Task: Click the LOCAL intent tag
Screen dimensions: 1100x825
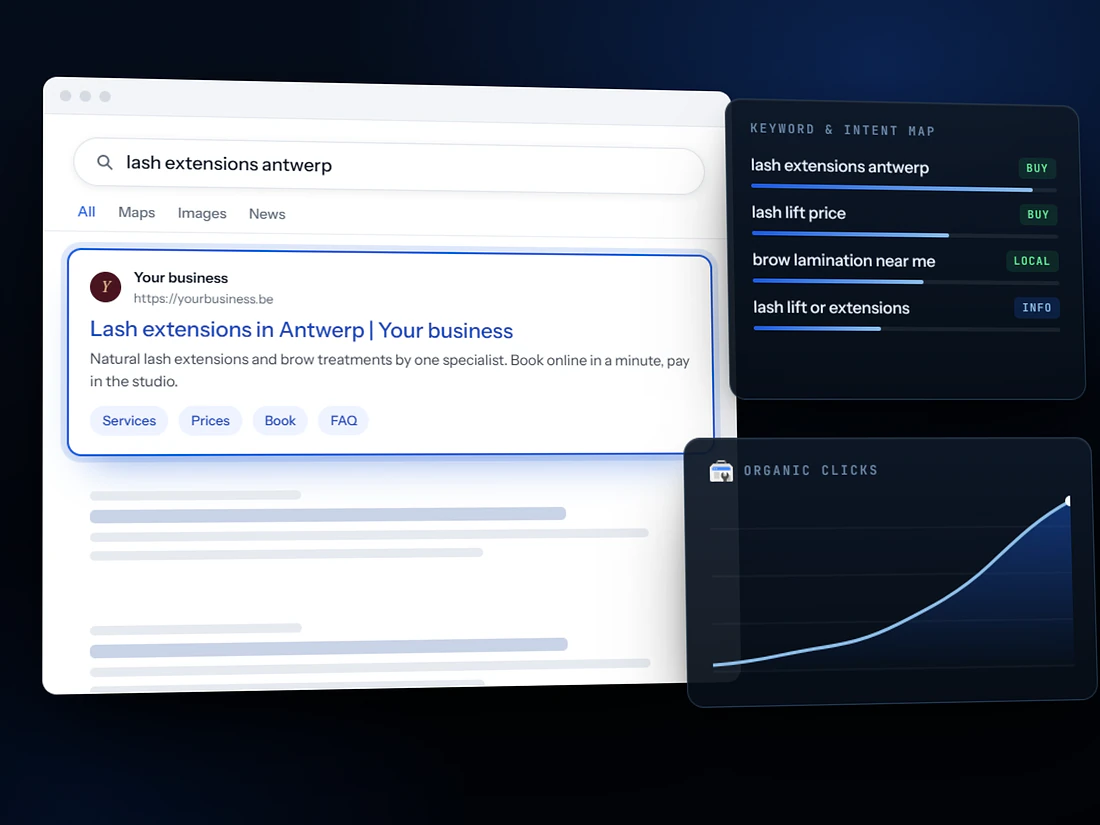Action: [x=1032, y=261]
